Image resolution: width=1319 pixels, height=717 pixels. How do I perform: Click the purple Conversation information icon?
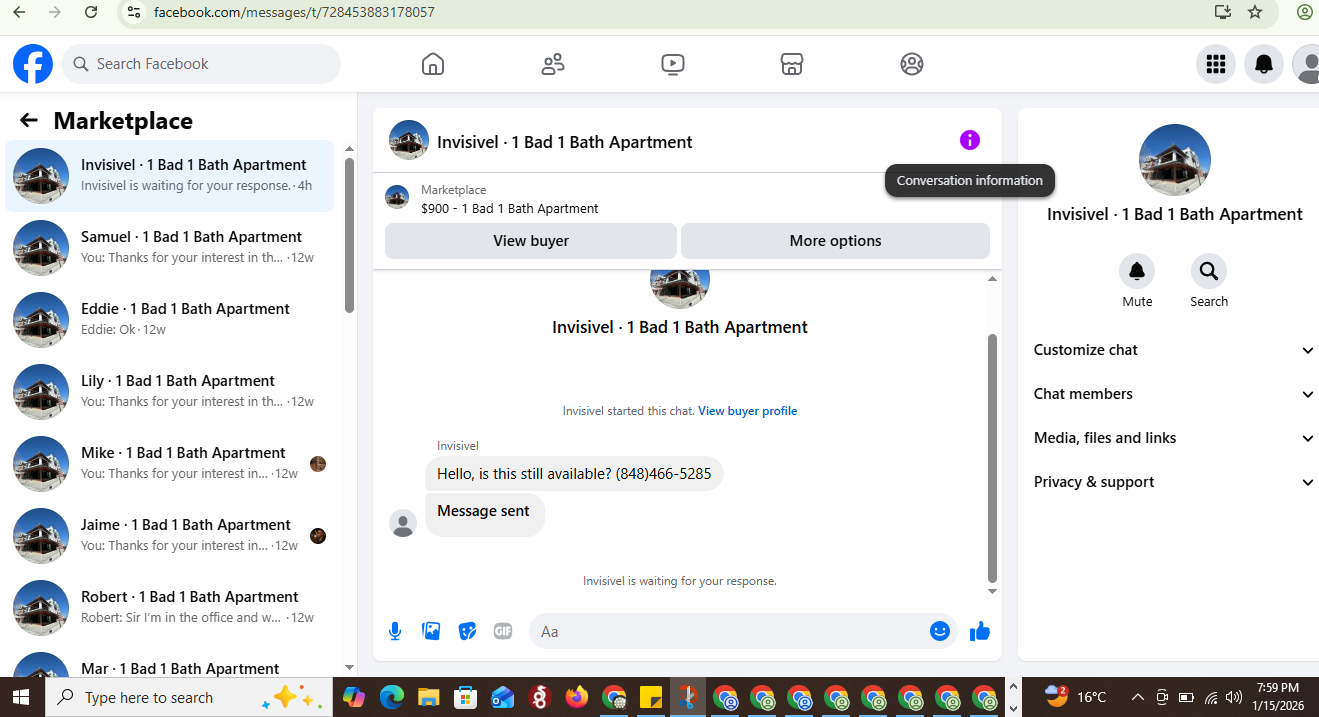[970, 140]
